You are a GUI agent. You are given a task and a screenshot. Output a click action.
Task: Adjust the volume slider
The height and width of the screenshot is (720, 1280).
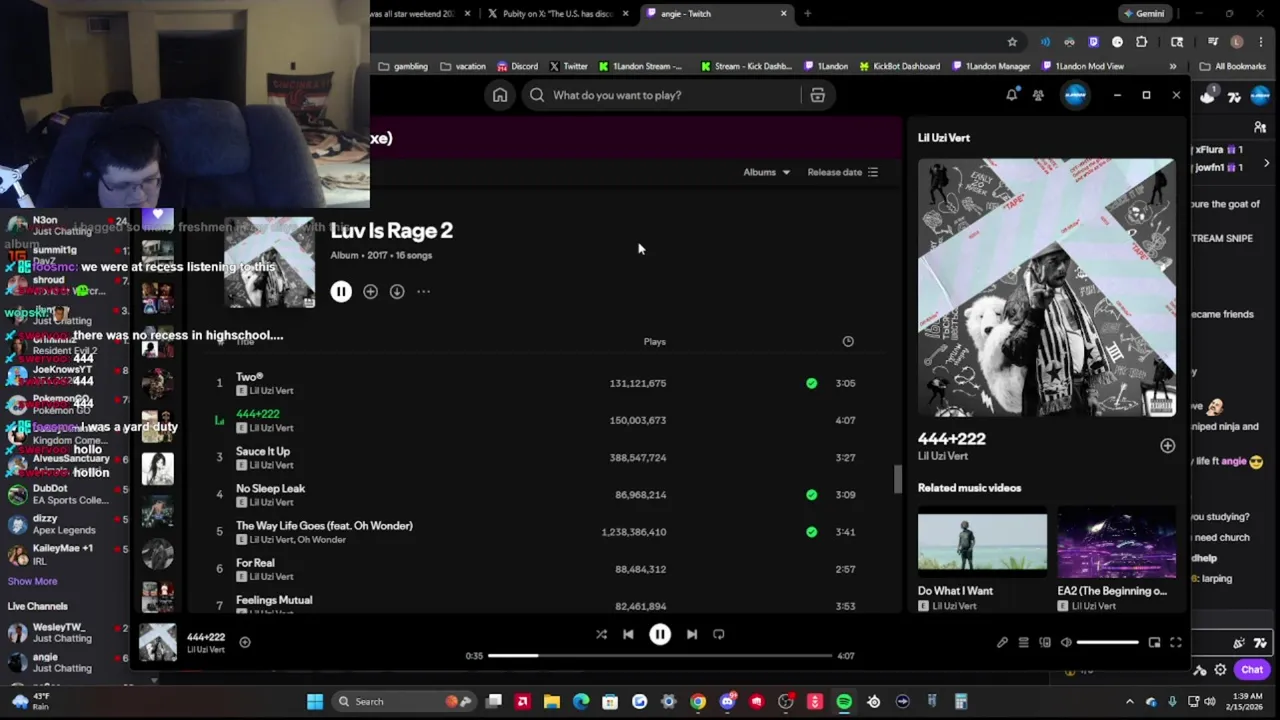pyautogui.click(x=1108, y=642)
